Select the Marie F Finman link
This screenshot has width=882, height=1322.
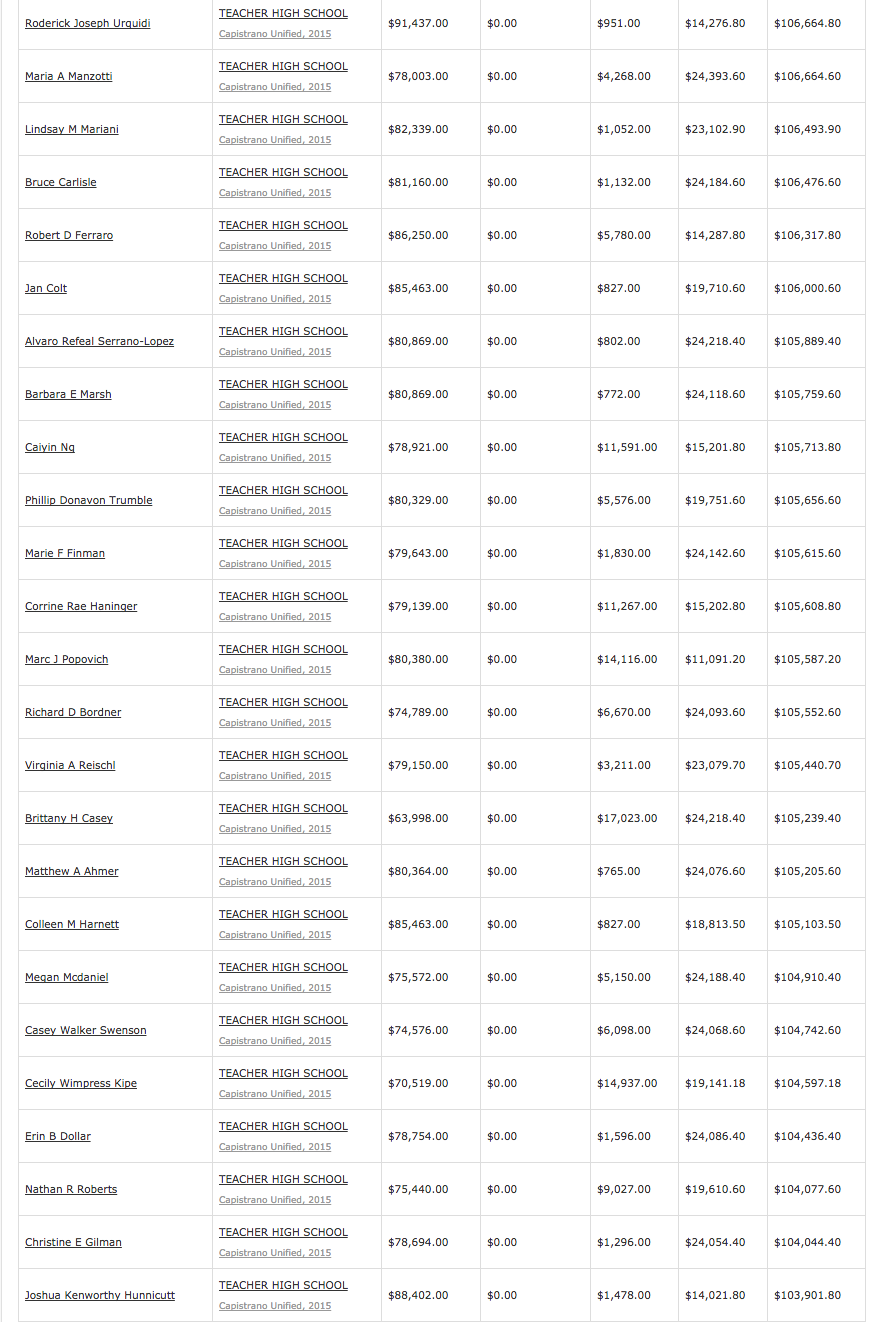tap(65, 553)
